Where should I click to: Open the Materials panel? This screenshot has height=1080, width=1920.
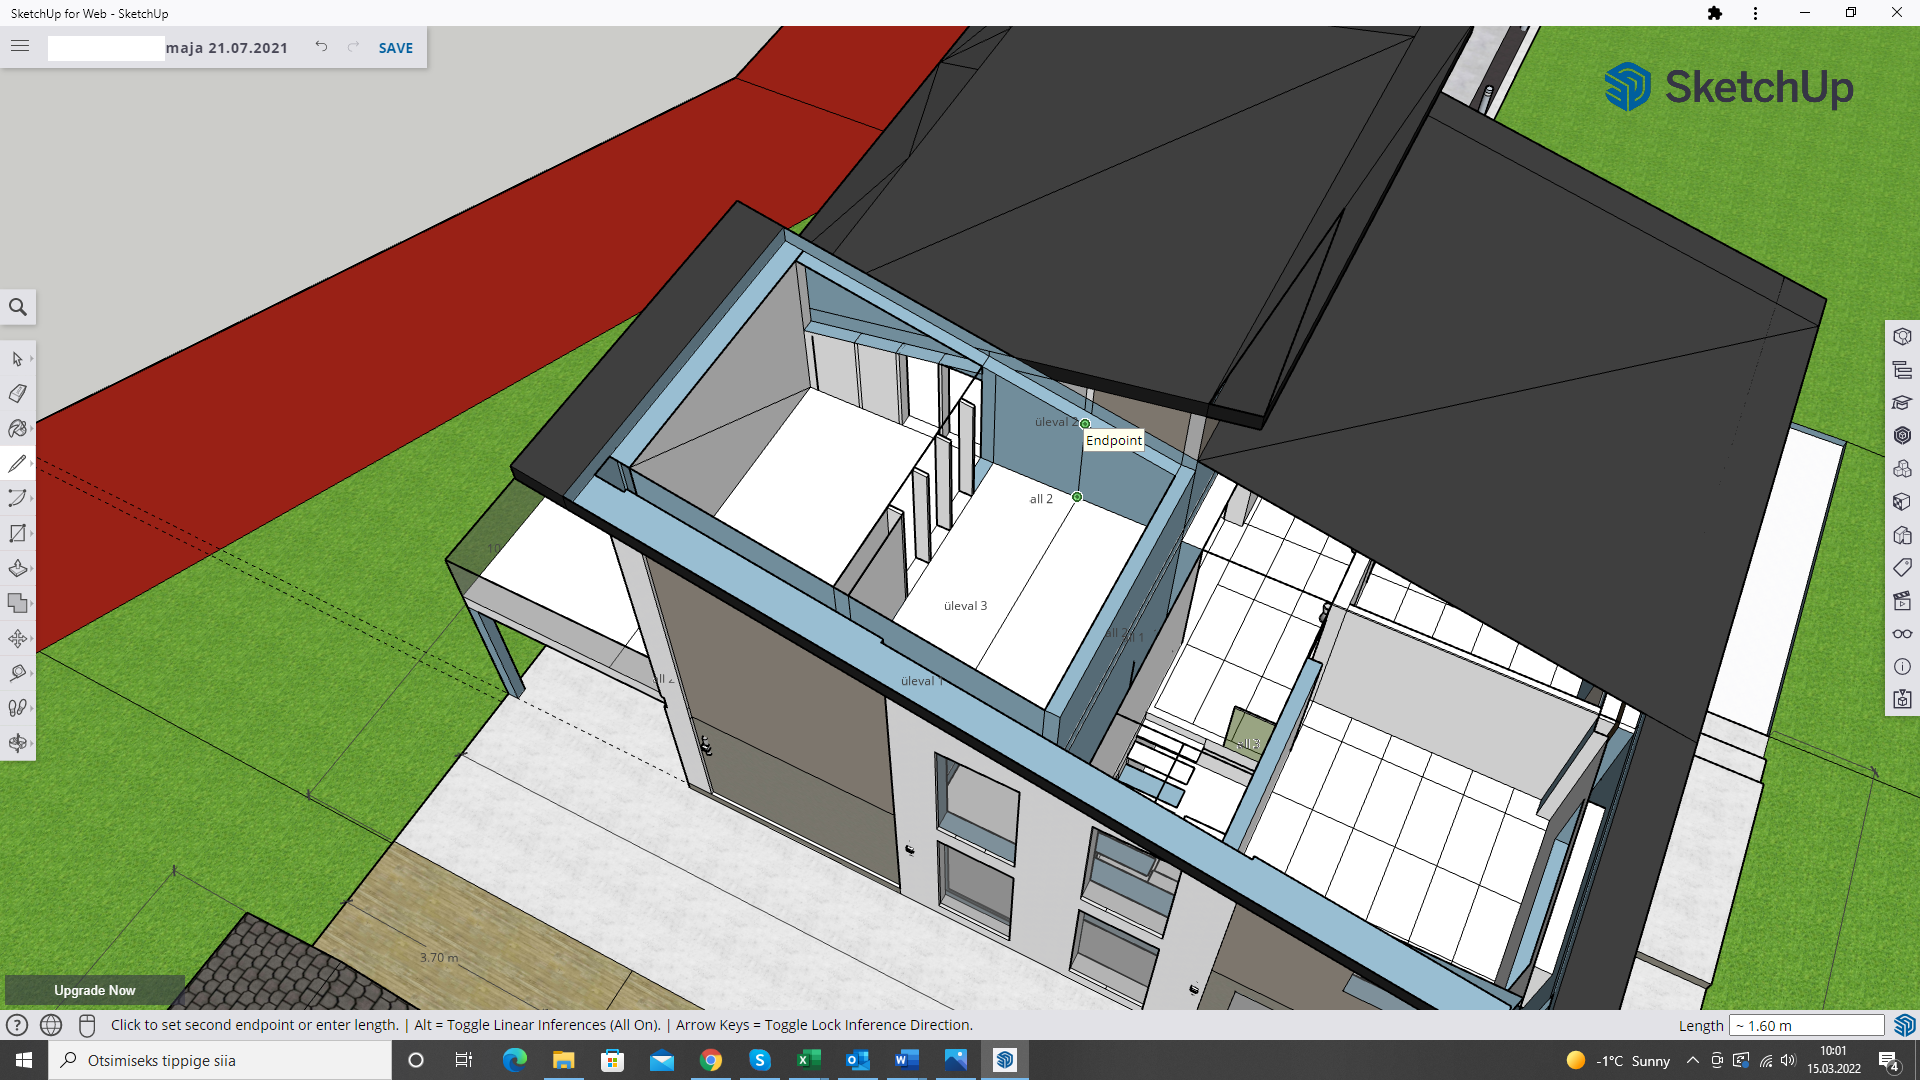click(1902, 502)
